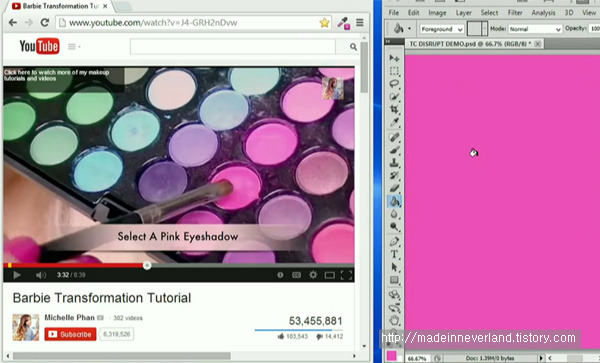Click the video progress scrubber handle
The height and width of the screenshot is (363, 600).
point(147,265)
